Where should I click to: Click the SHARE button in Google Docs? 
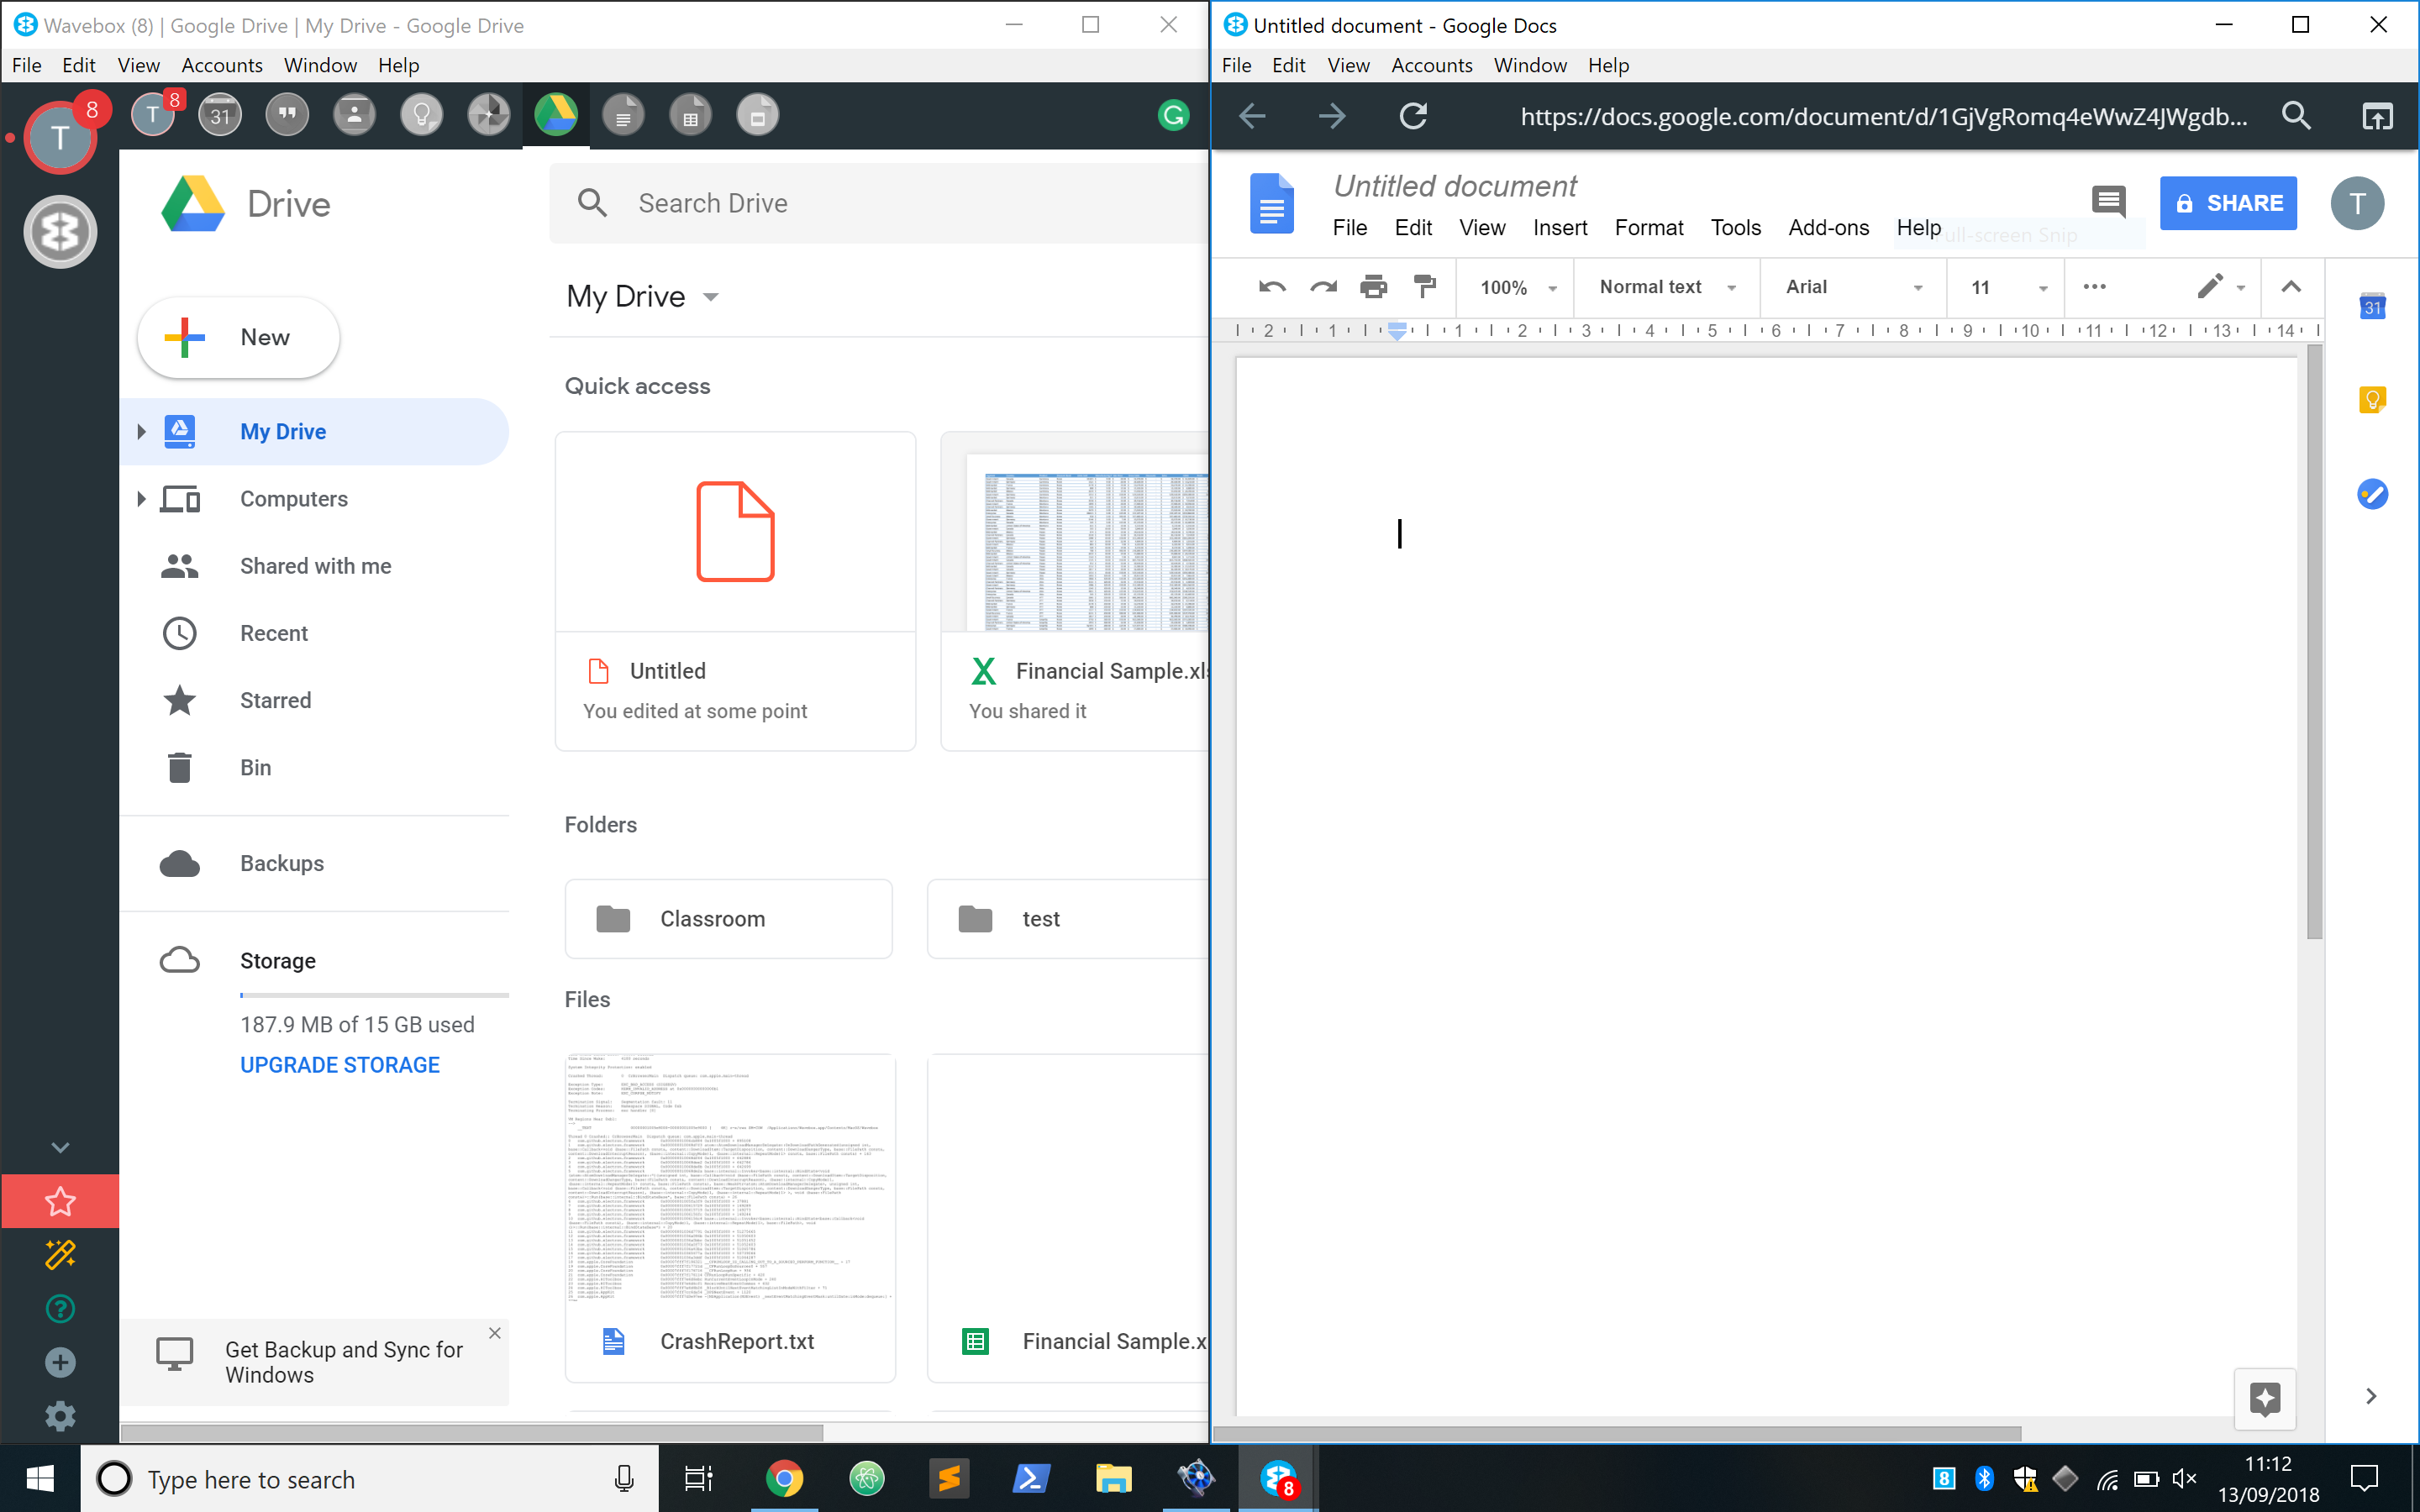tap(2229, 203)
